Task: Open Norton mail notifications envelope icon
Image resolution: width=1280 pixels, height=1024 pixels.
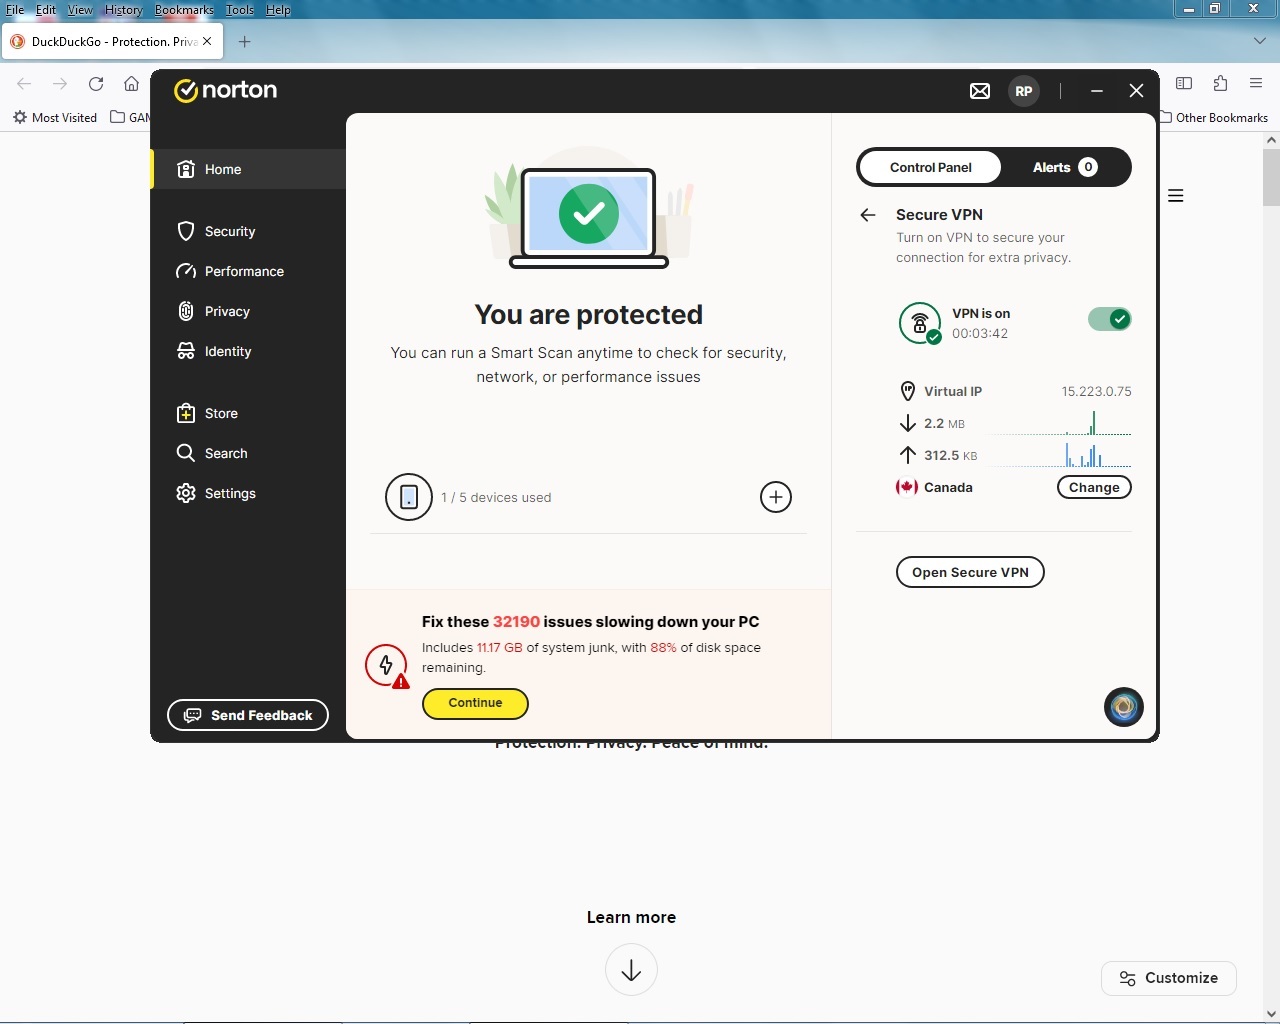Action: 980,91
